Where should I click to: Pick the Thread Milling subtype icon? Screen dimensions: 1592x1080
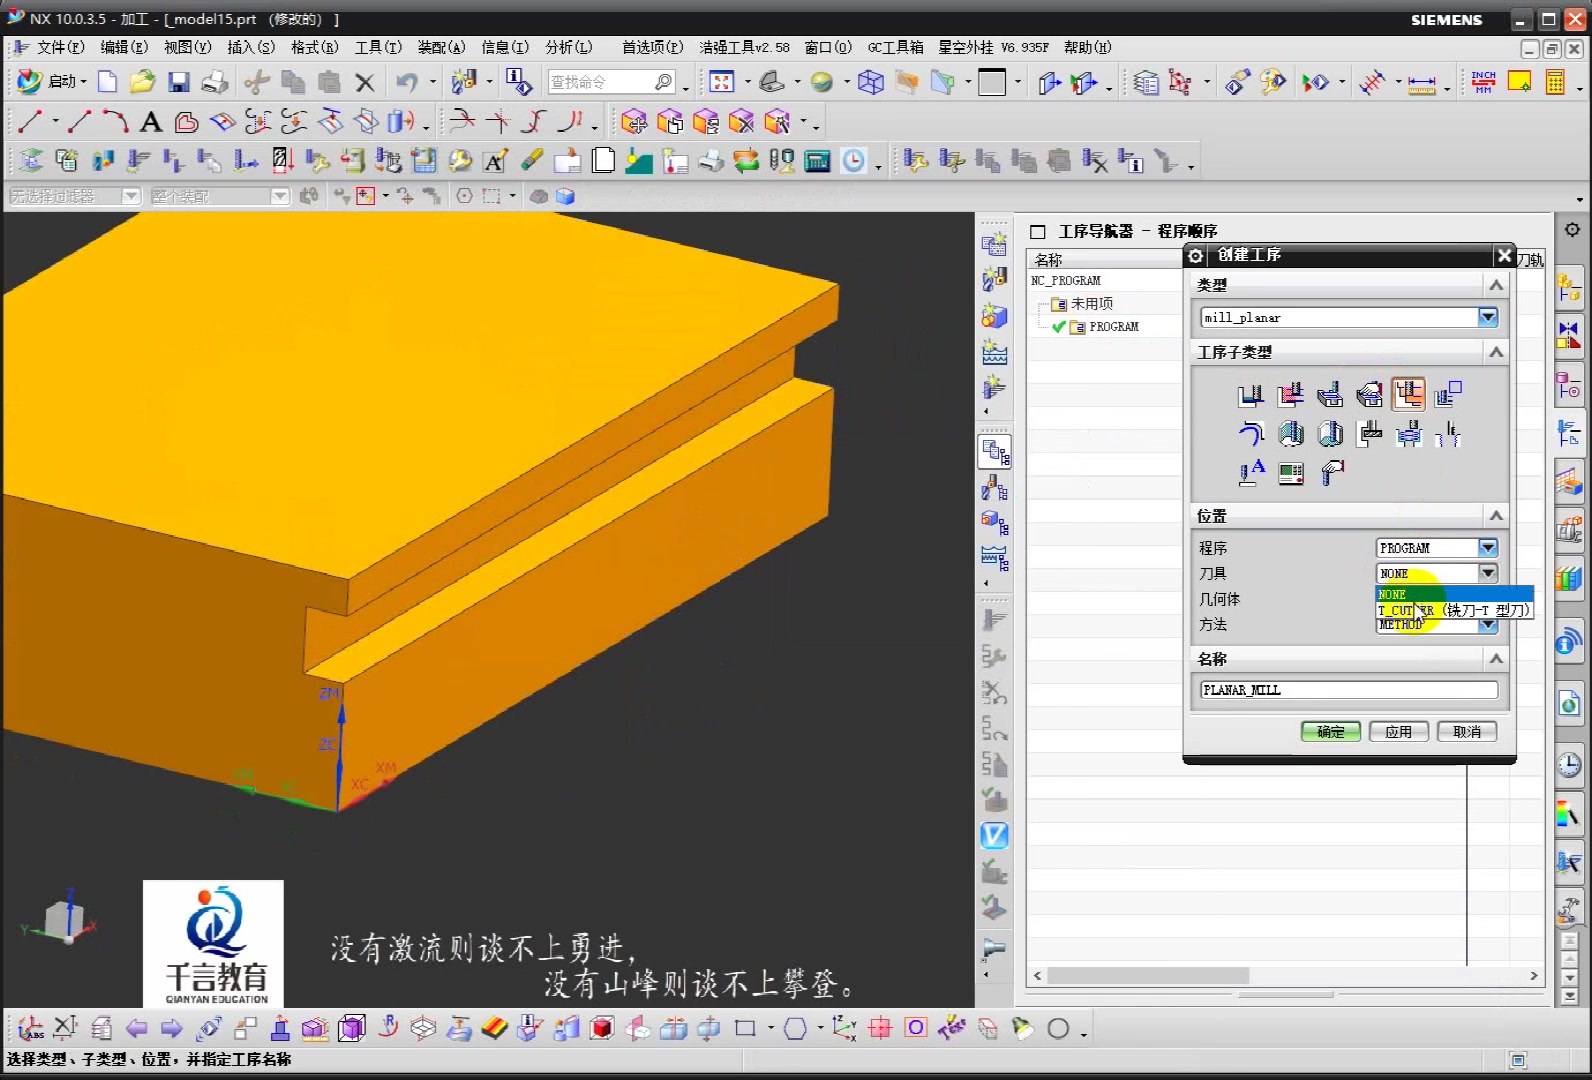pyautogui.click(x=1448, y=433)
